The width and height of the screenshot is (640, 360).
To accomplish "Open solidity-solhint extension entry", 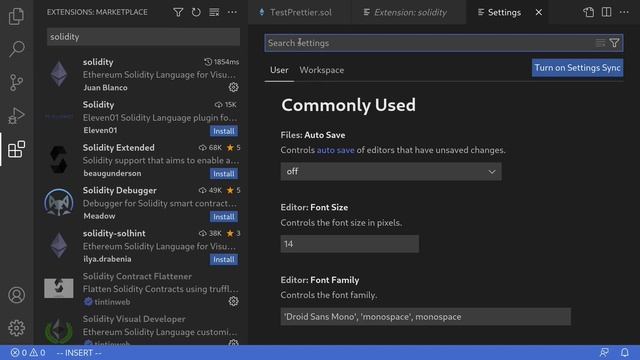I will 141,246.
